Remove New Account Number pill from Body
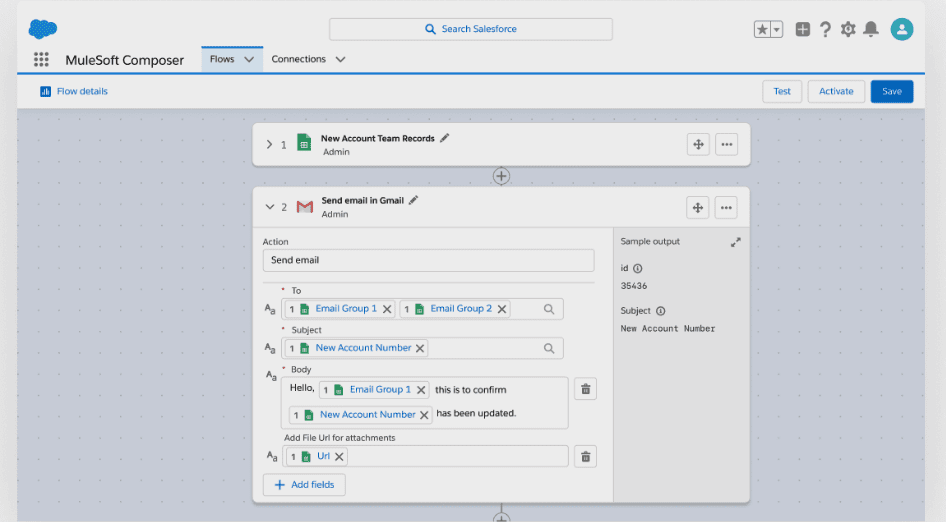946x522 pixels. click(424, 415)
